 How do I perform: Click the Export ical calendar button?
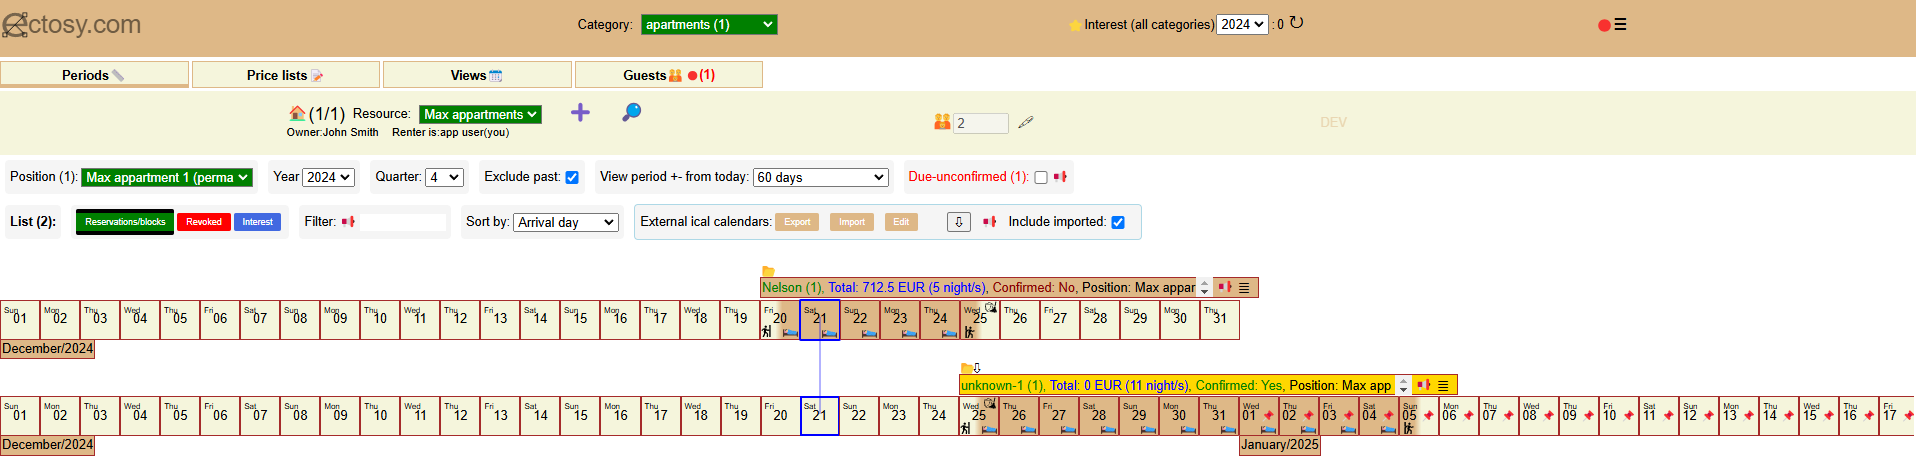(x=797, y=222)
